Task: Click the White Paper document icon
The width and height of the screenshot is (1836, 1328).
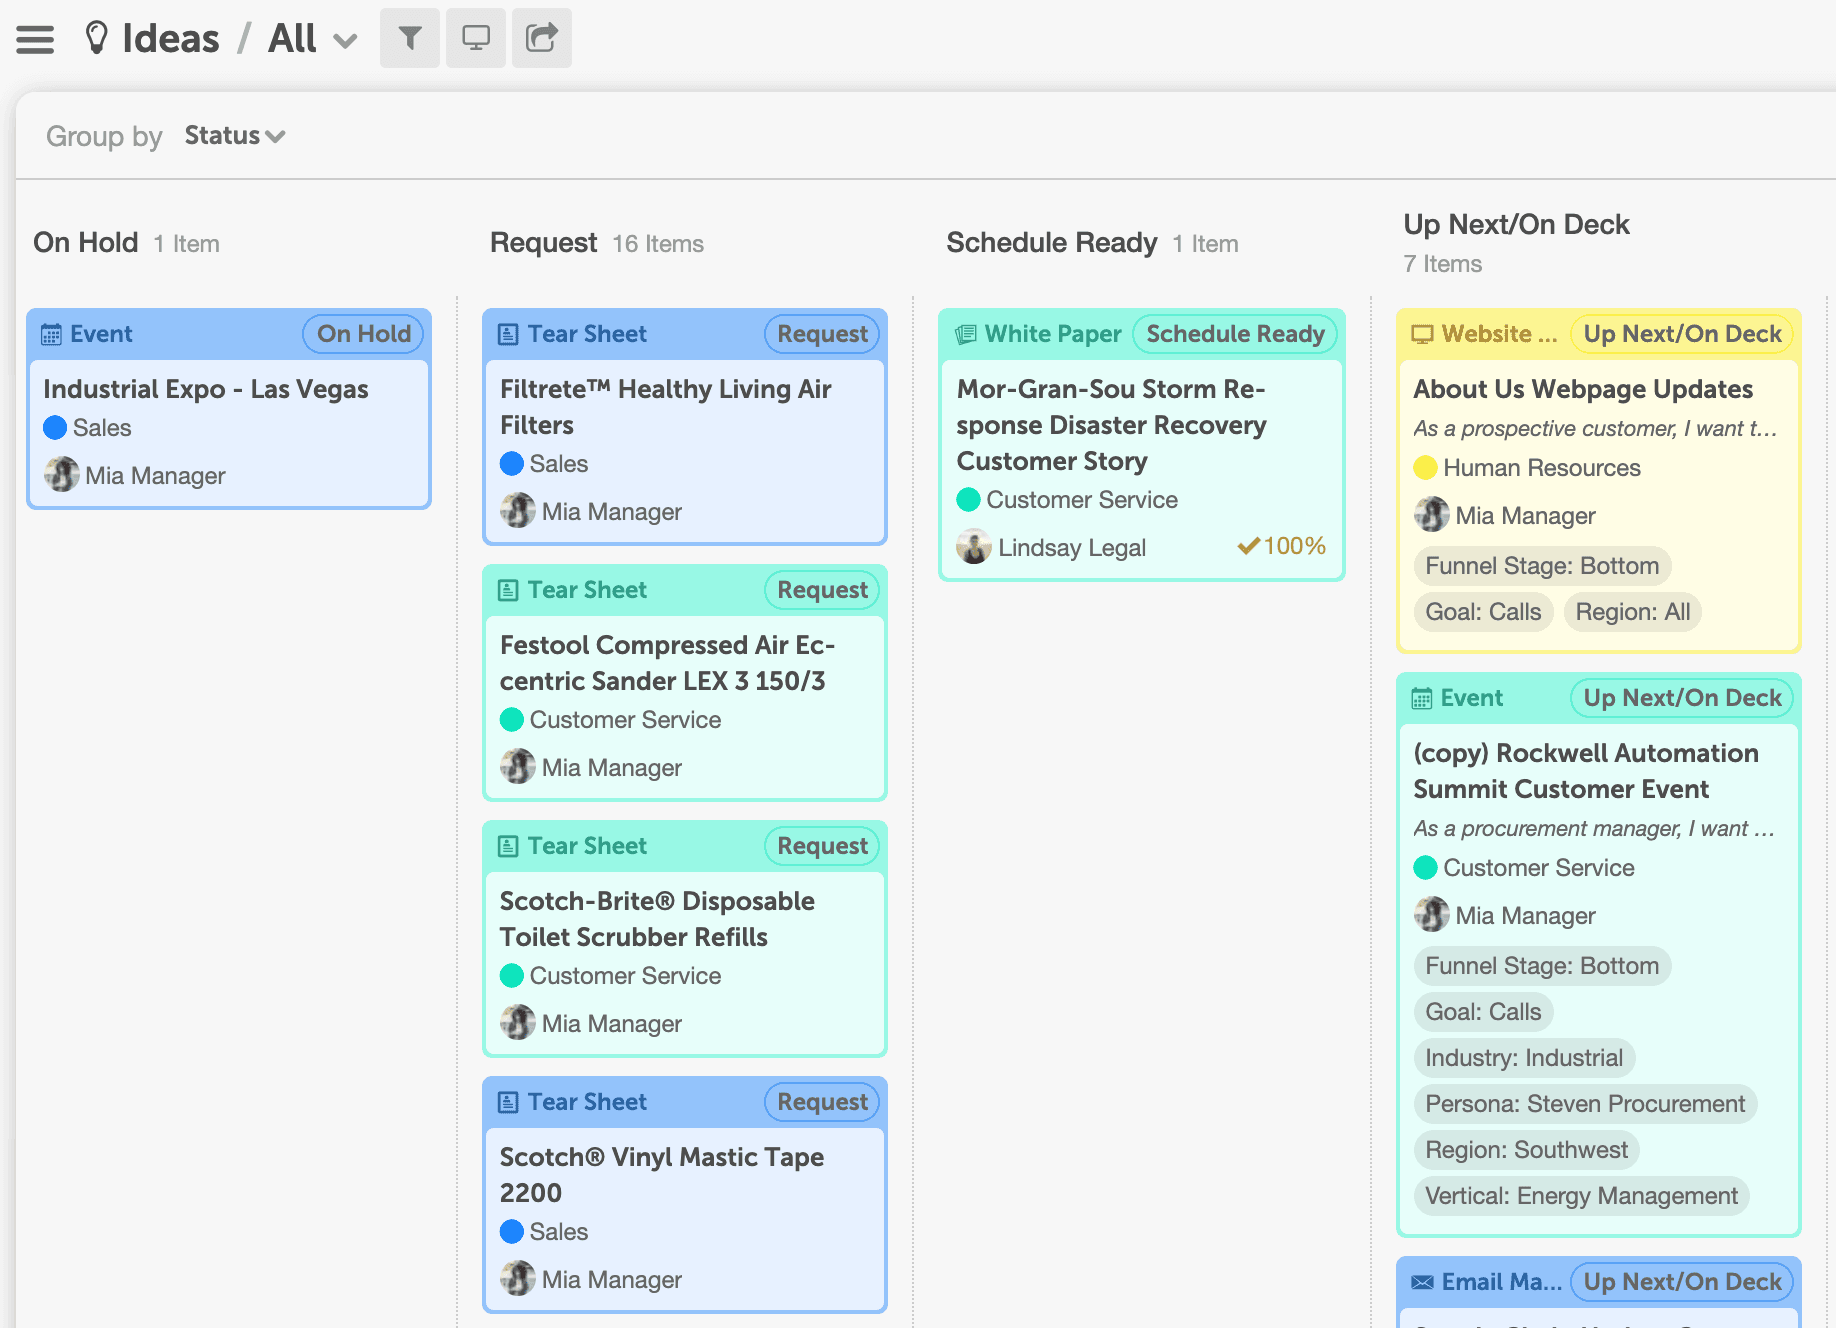Action: click(965, 334)
